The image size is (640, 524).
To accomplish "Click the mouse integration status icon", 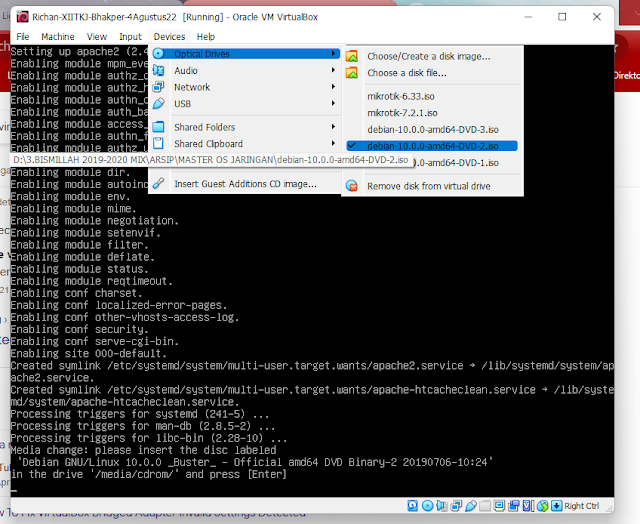I will click(542, 506).
